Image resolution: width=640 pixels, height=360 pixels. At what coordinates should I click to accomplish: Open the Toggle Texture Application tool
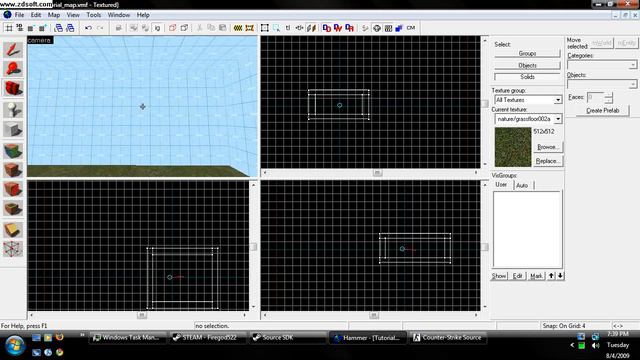(x=13, y=151)
